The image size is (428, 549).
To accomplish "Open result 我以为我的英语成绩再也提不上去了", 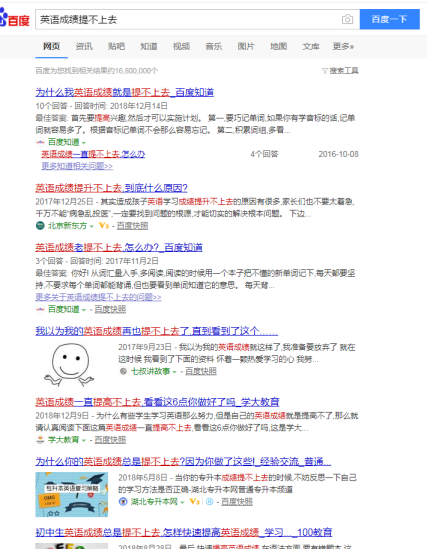I will click(x=157, y=331).
